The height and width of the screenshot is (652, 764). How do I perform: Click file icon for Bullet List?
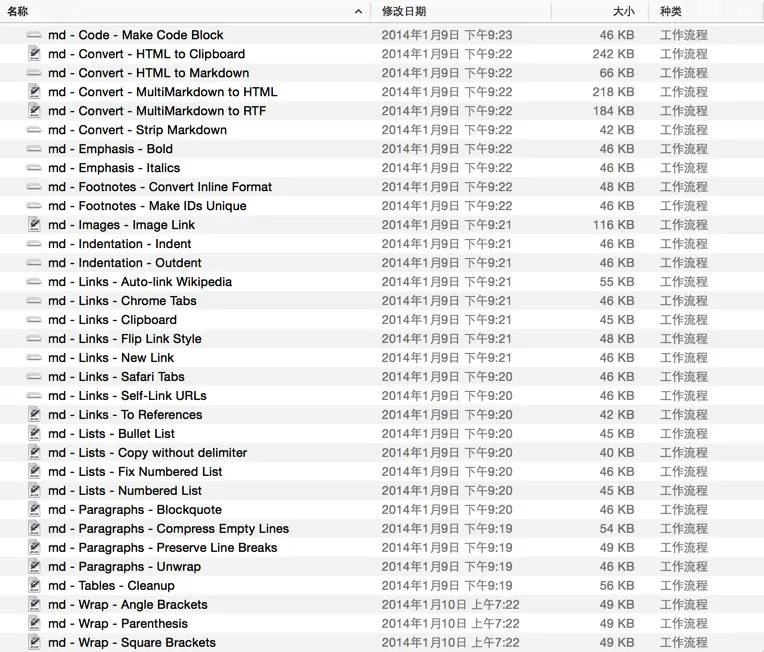point(34,434)
